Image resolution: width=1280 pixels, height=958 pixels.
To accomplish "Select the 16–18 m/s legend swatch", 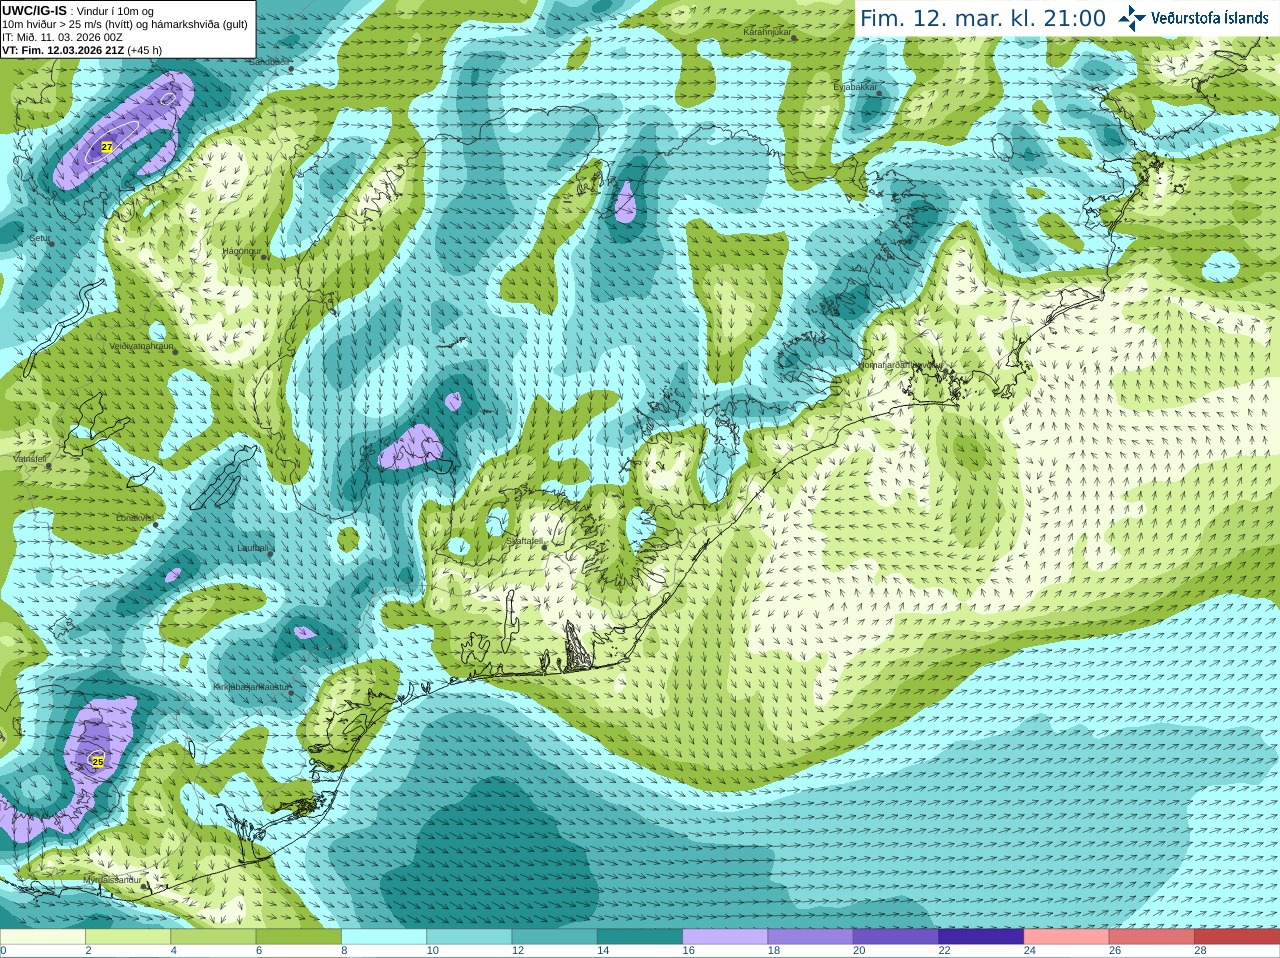I will coord(725,937).
